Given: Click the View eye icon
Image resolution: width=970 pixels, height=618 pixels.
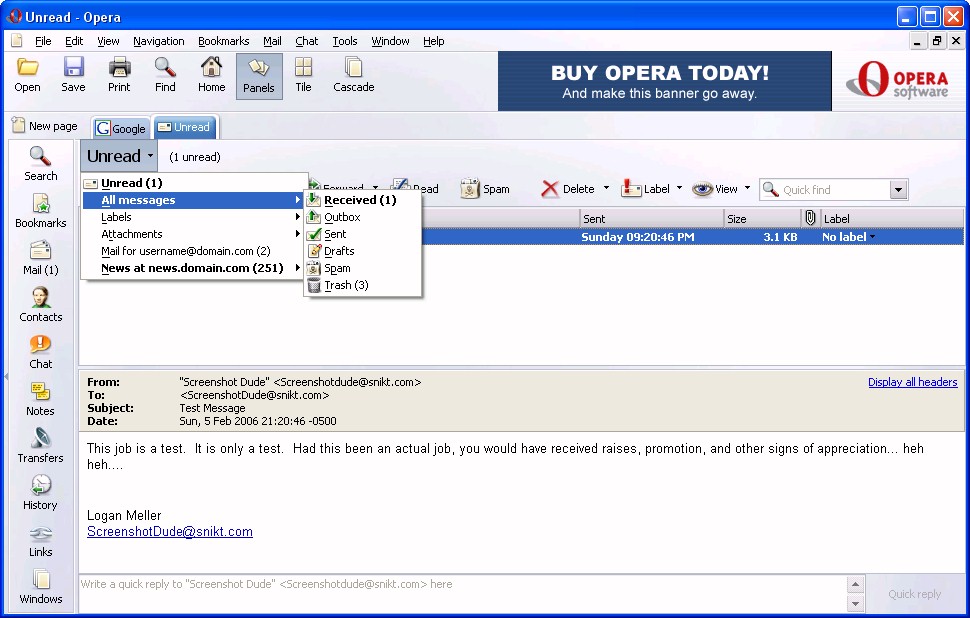Looking at the screenshot, I should point(702,189).
